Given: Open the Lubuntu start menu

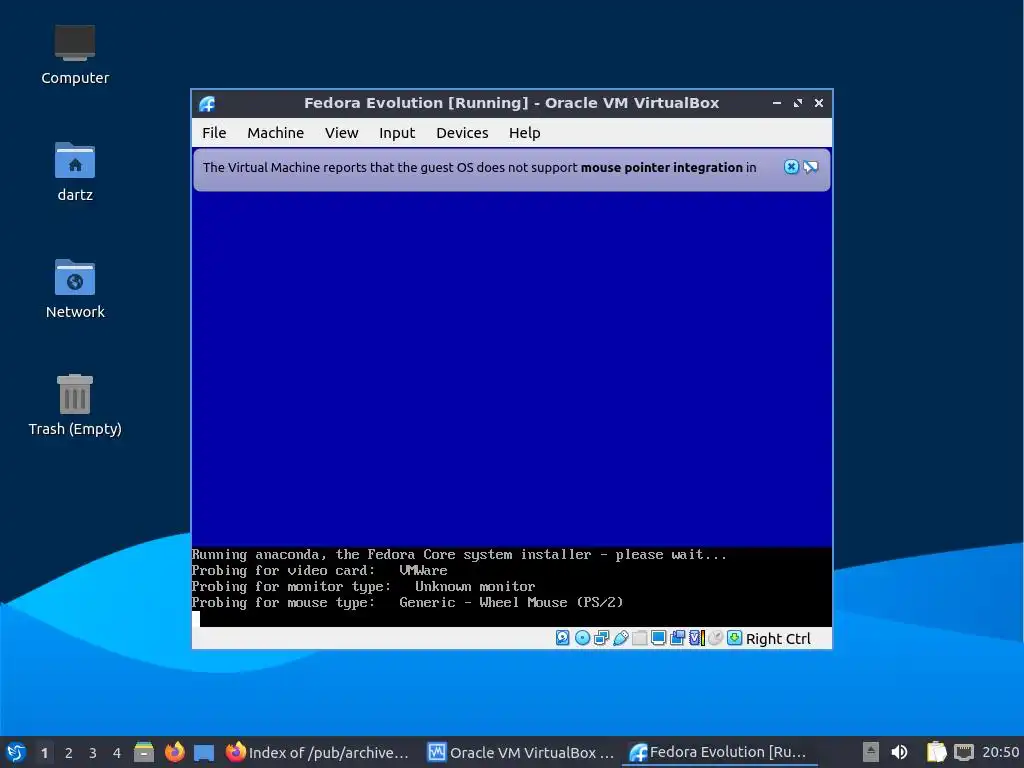Looking at the screenshot, I should point(16,752).
